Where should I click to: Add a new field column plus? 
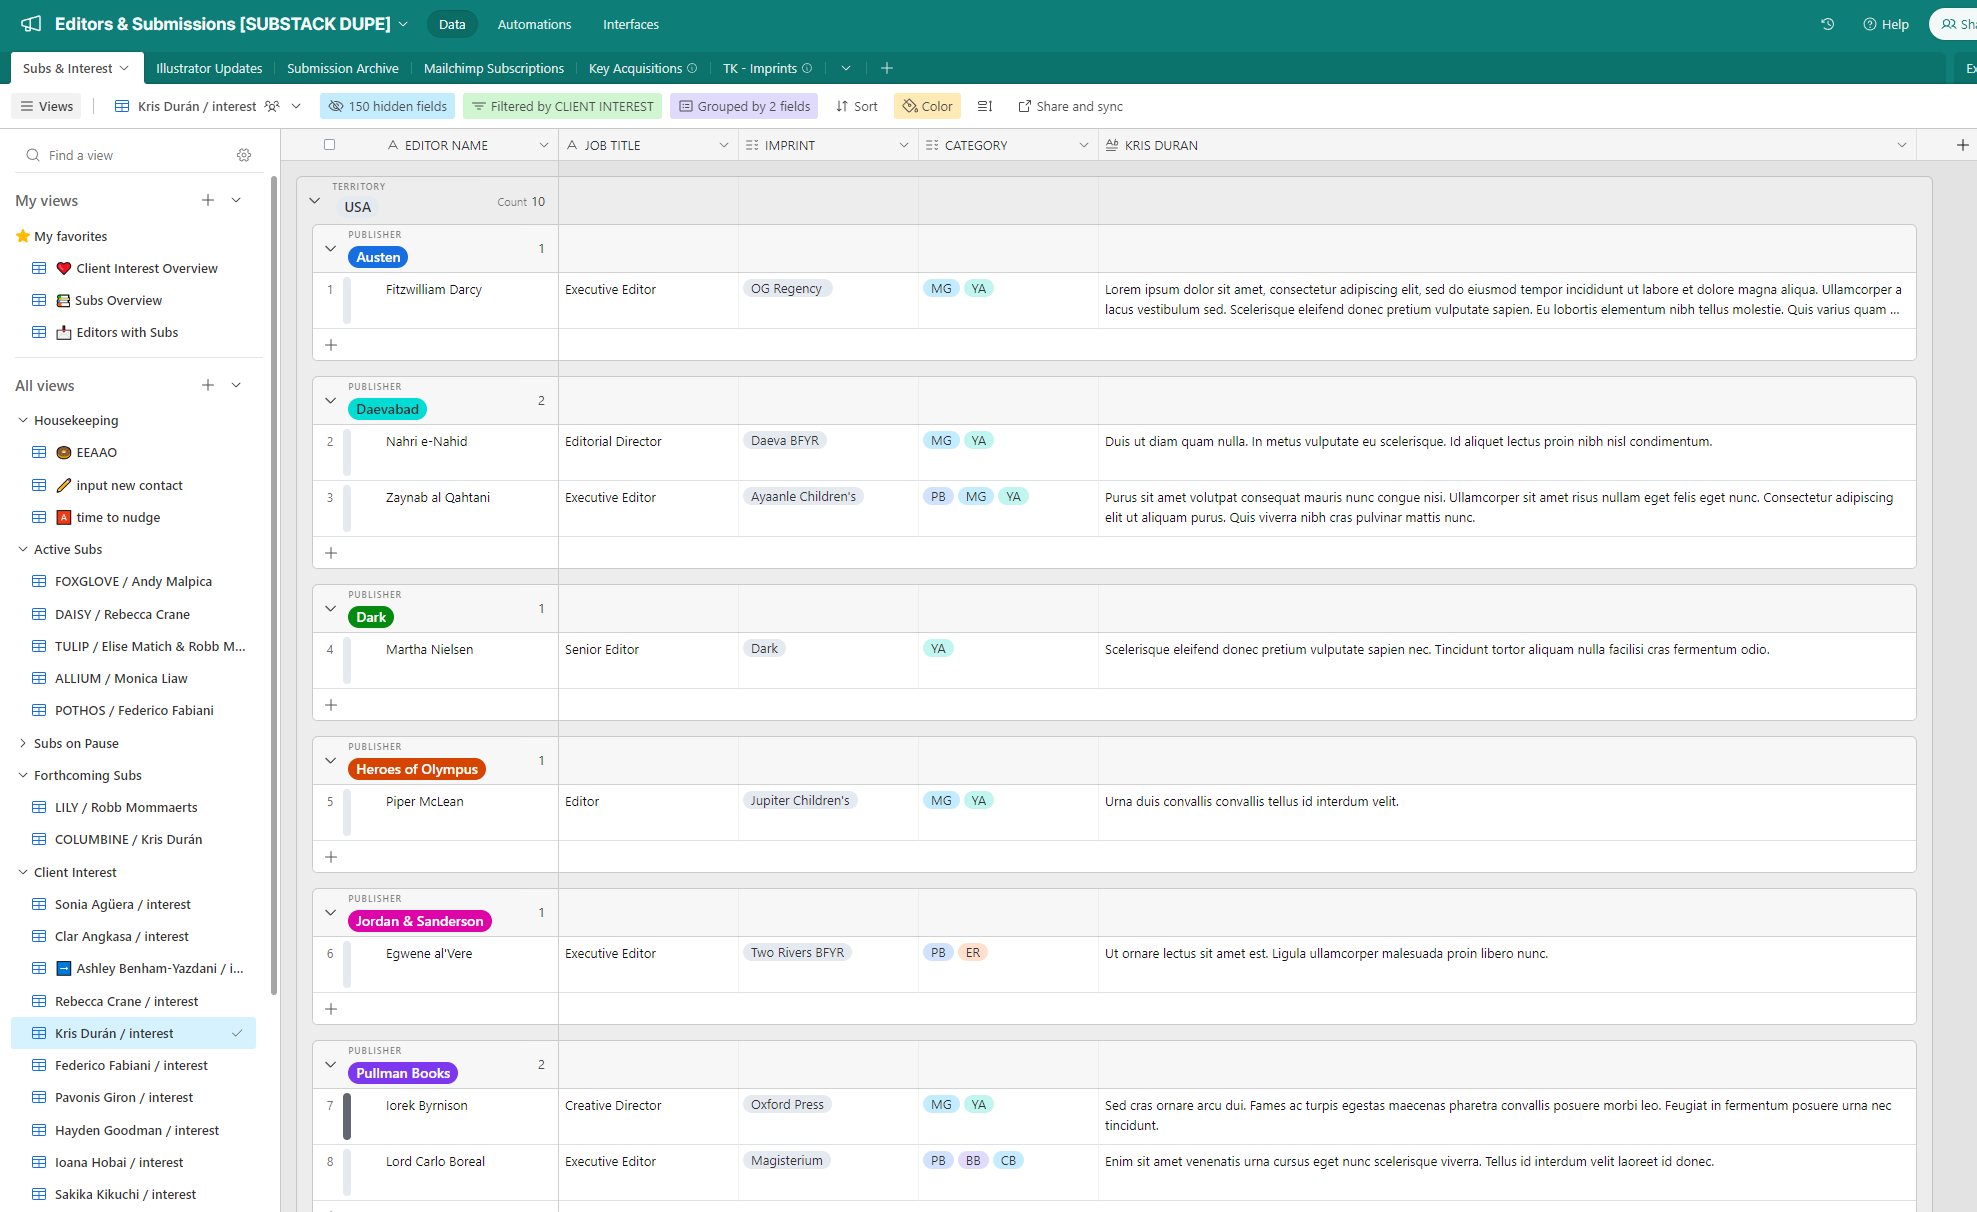click(x=1962, y=145)
